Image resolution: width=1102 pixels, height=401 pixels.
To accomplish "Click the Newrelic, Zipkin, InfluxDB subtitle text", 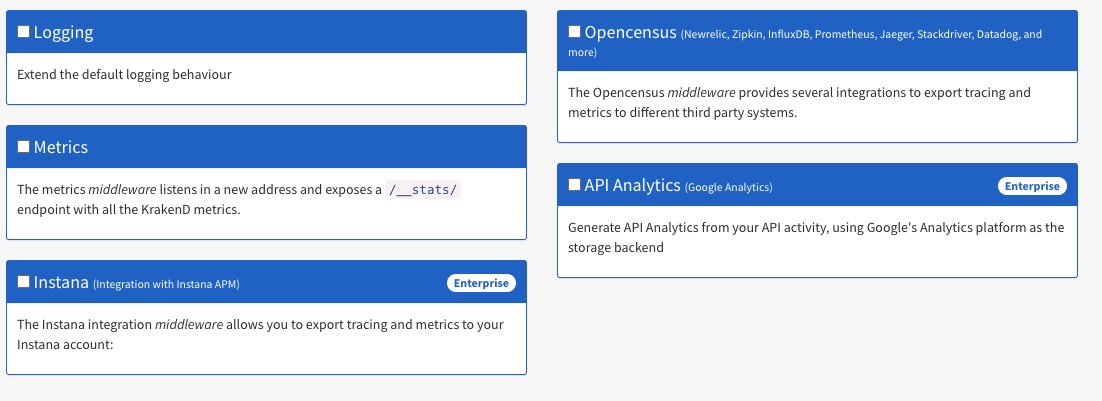I will click(805, 43).
